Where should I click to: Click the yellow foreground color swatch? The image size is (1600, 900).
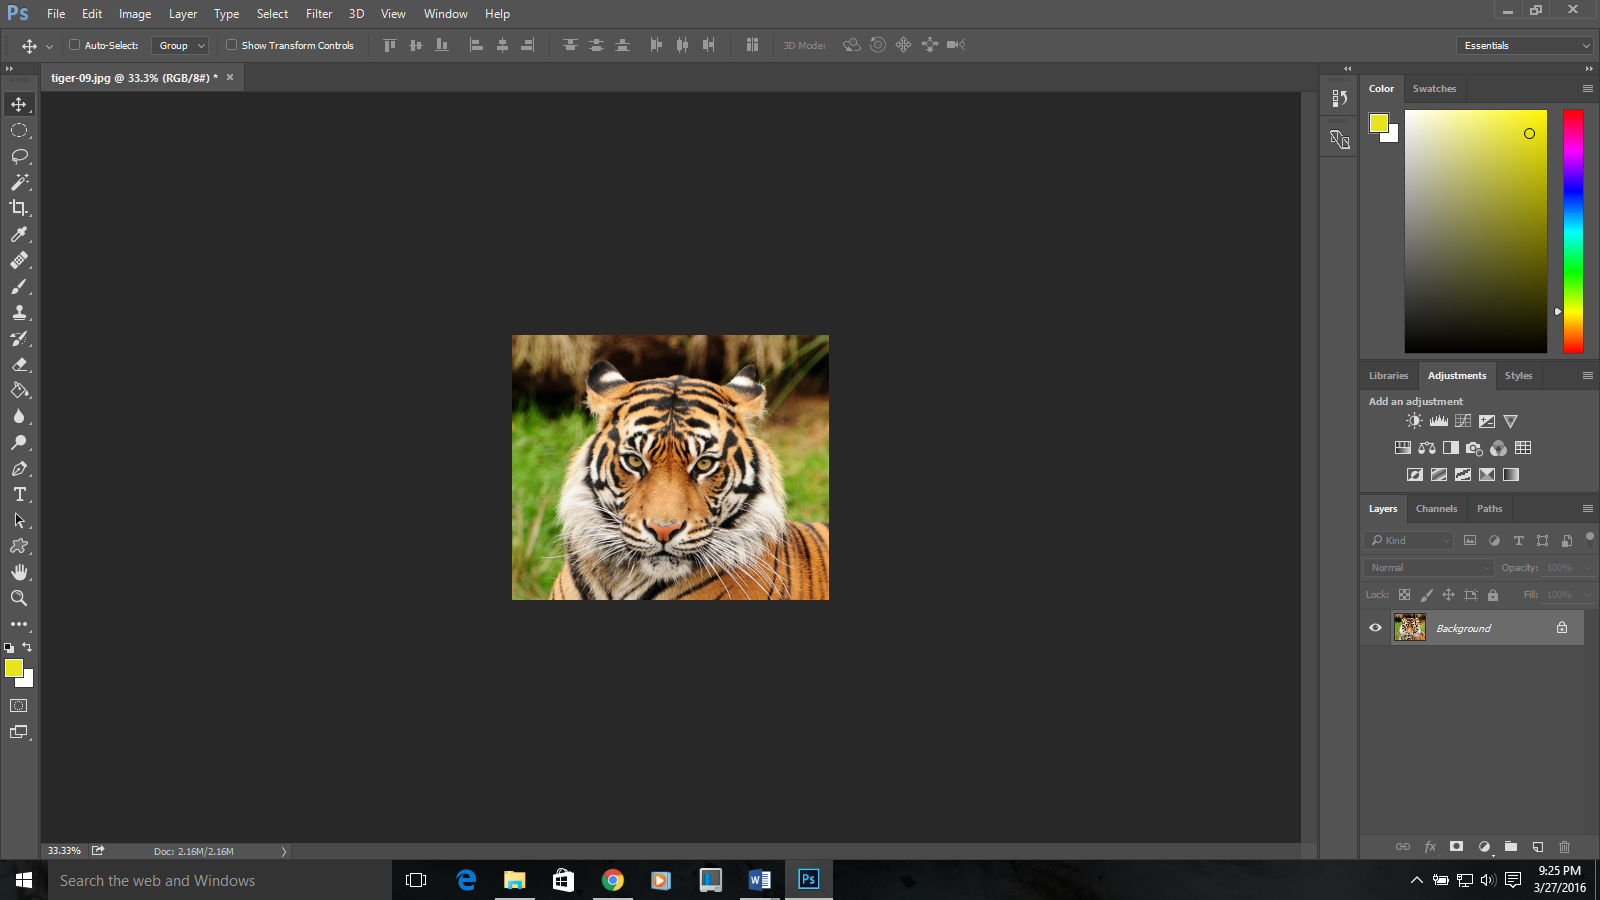click(x=1380, y=123)
